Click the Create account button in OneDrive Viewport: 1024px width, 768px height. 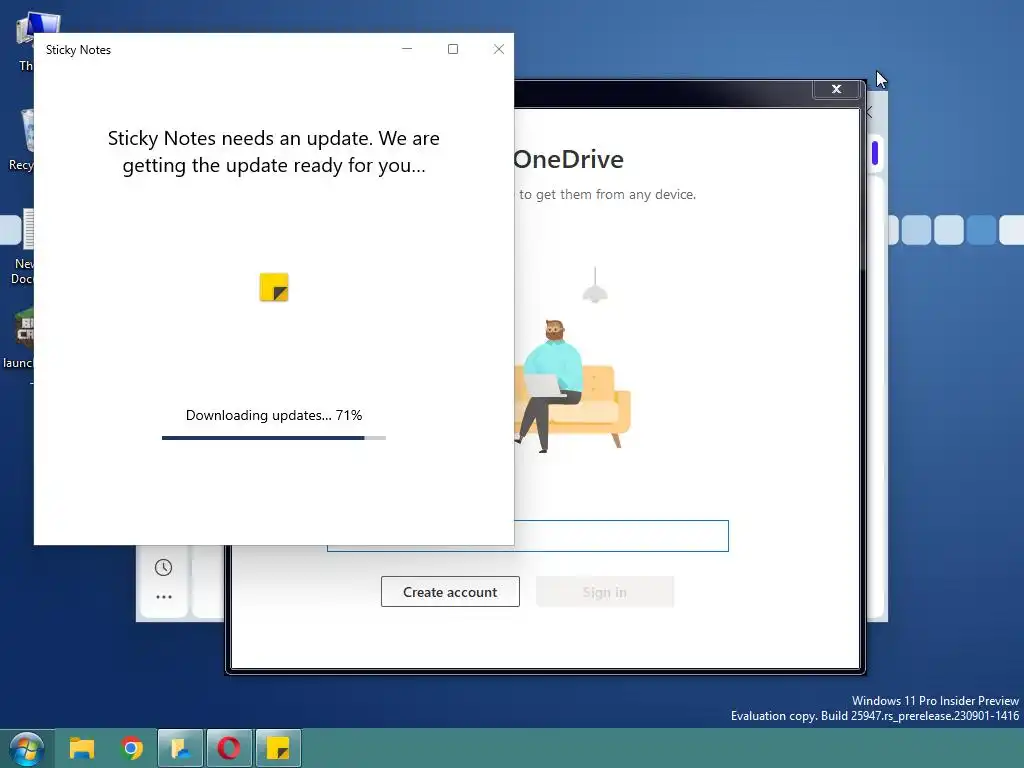point(450,592)
